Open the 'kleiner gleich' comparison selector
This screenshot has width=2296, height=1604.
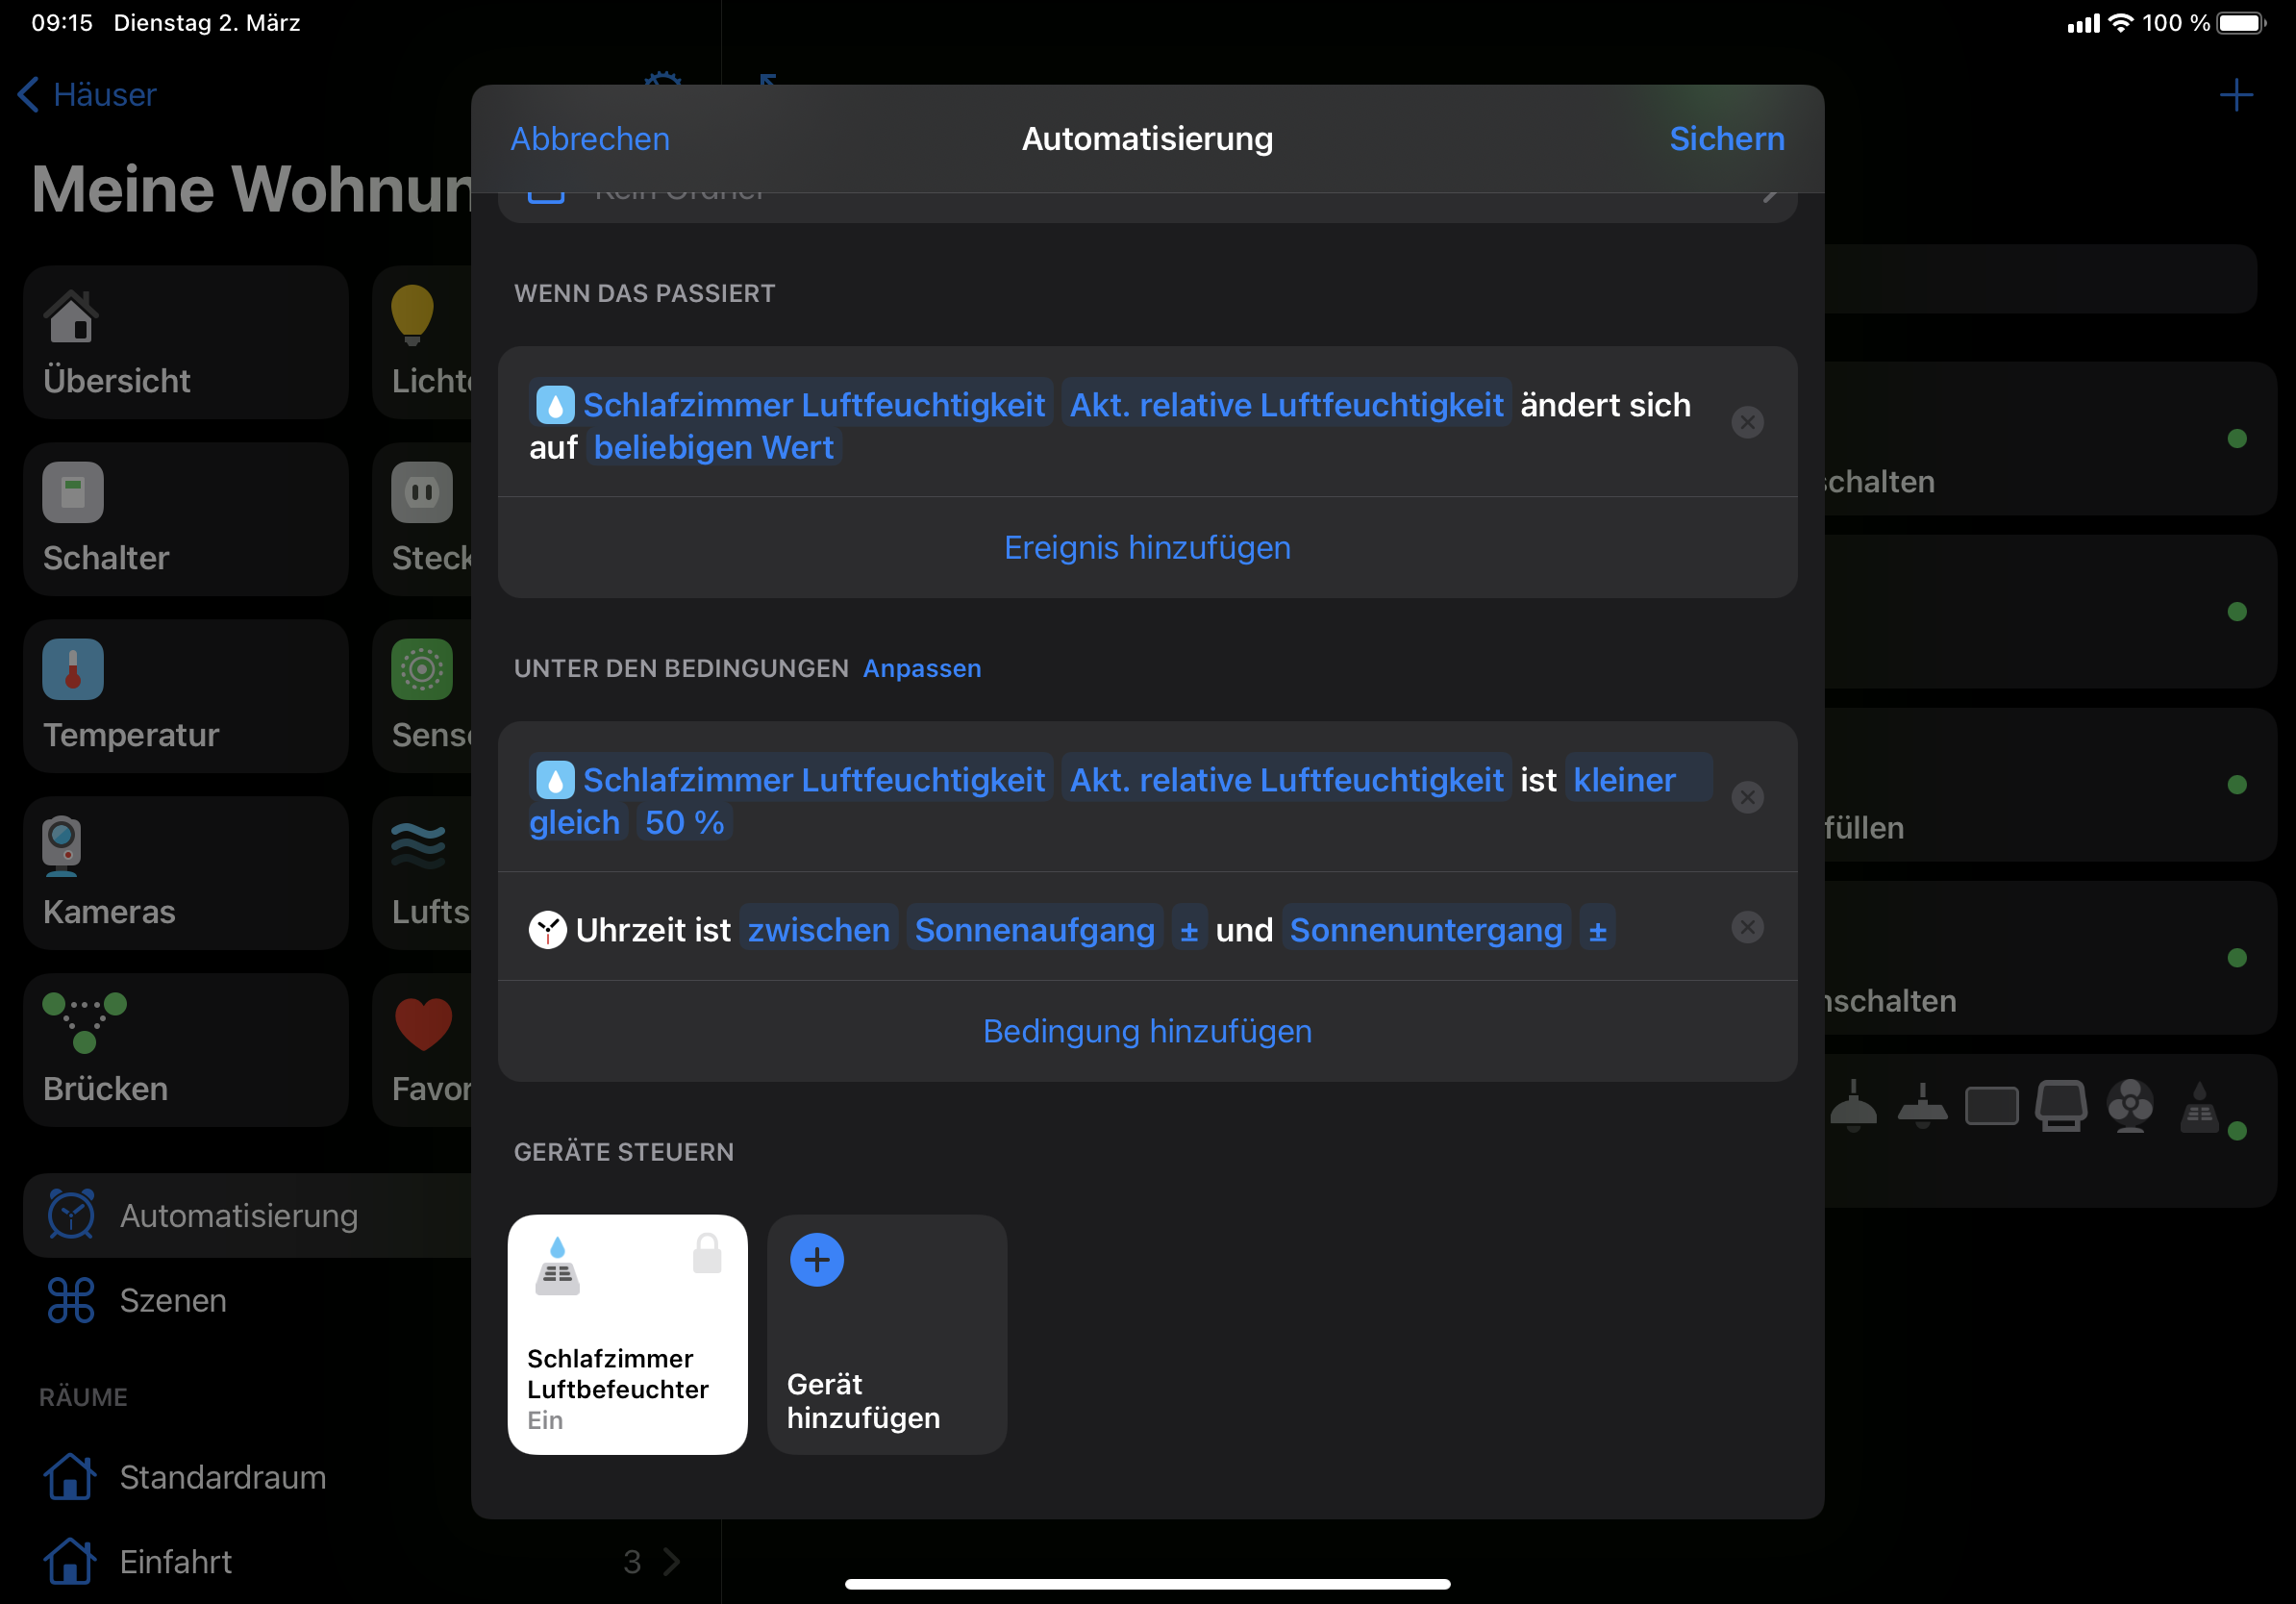pyautogui.click(x=1624, y=780)
